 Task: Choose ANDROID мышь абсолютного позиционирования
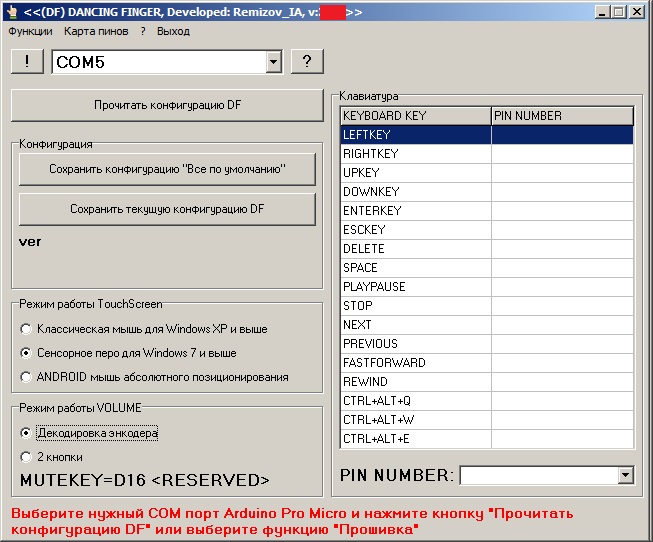pyautogui.click(x=26, y=377)
